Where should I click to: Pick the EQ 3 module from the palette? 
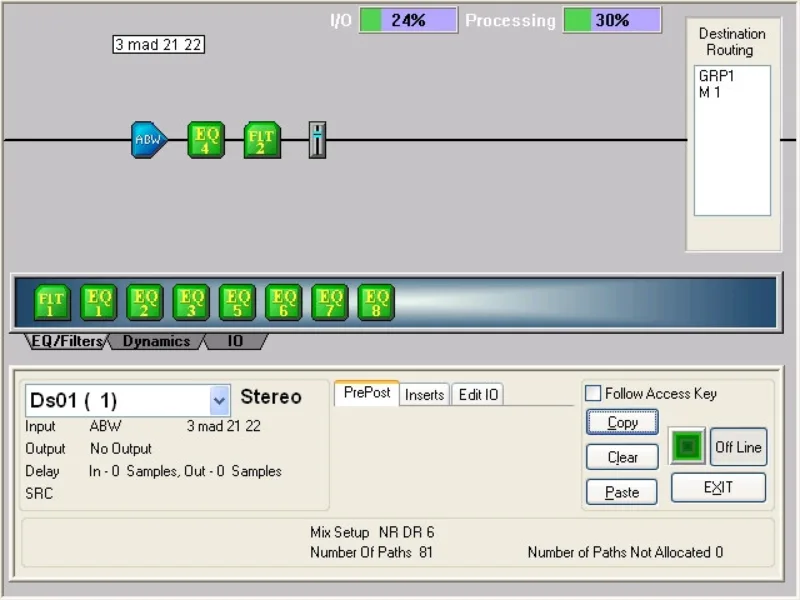click(x=191, y=303)
